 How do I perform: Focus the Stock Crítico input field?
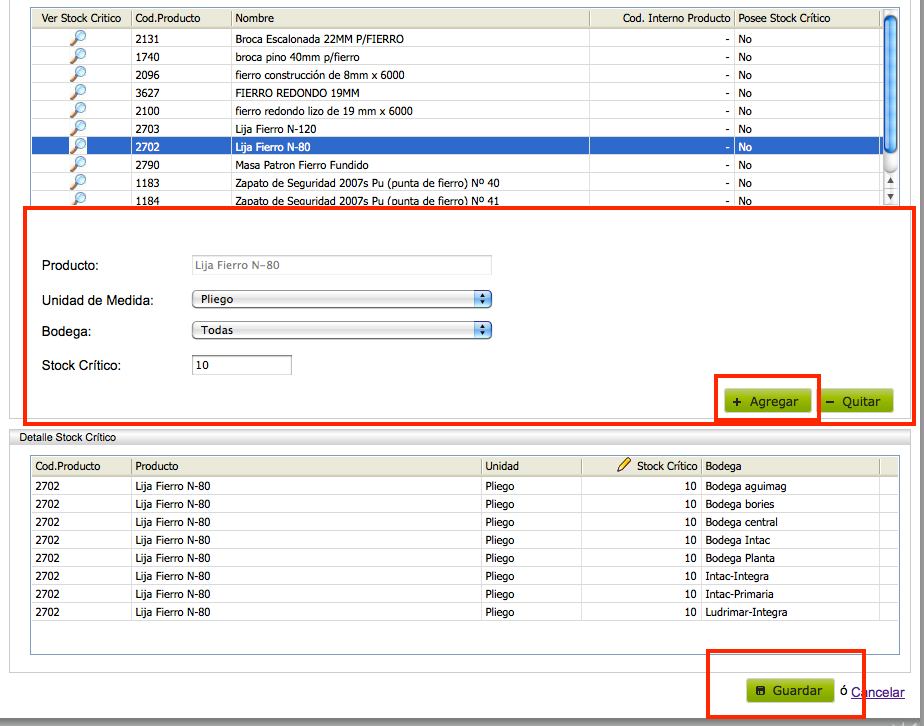click(242, 365)
